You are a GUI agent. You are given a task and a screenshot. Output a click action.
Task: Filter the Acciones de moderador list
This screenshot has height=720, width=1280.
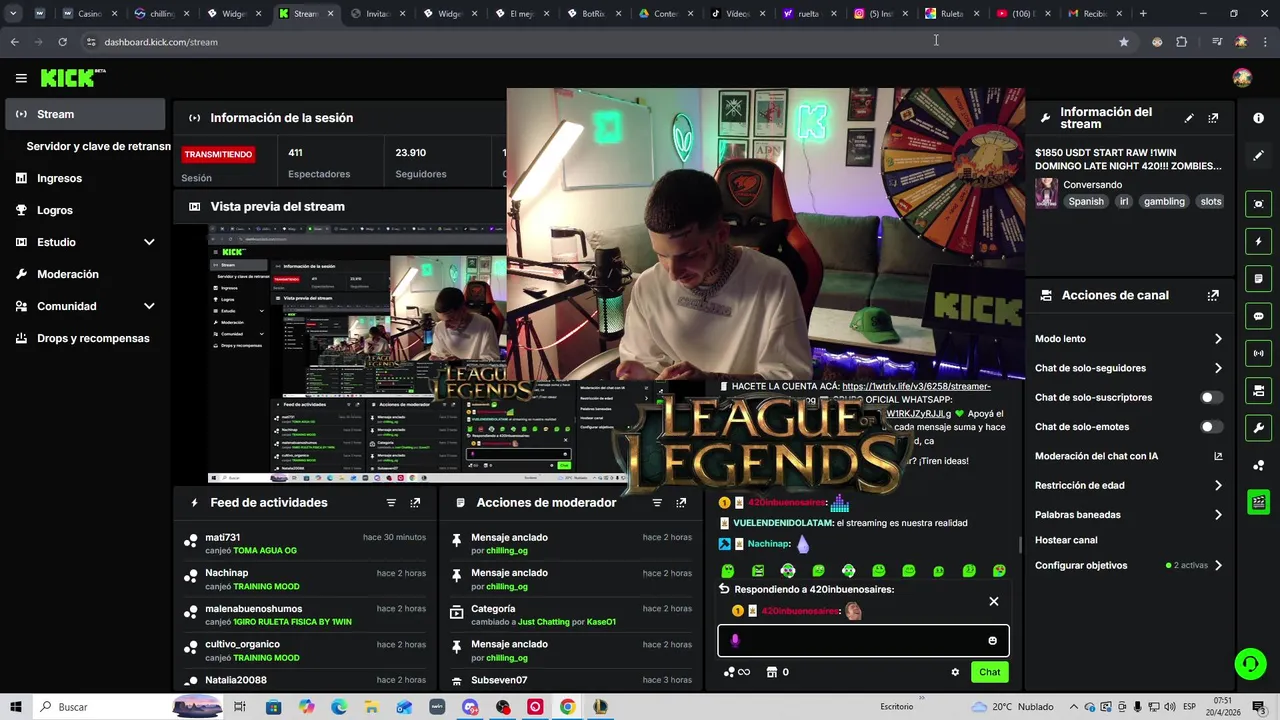pos(657,503)
